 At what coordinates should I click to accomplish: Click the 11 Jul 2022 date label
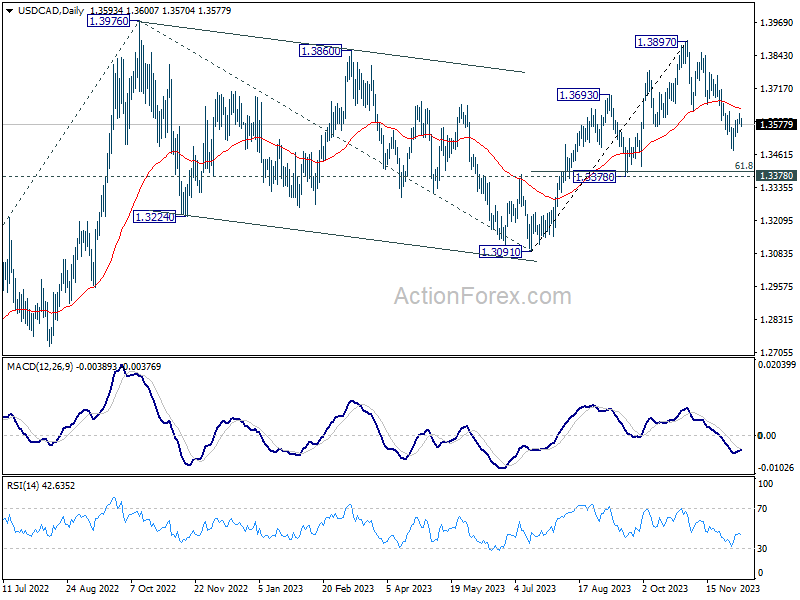tap(26, 588)
